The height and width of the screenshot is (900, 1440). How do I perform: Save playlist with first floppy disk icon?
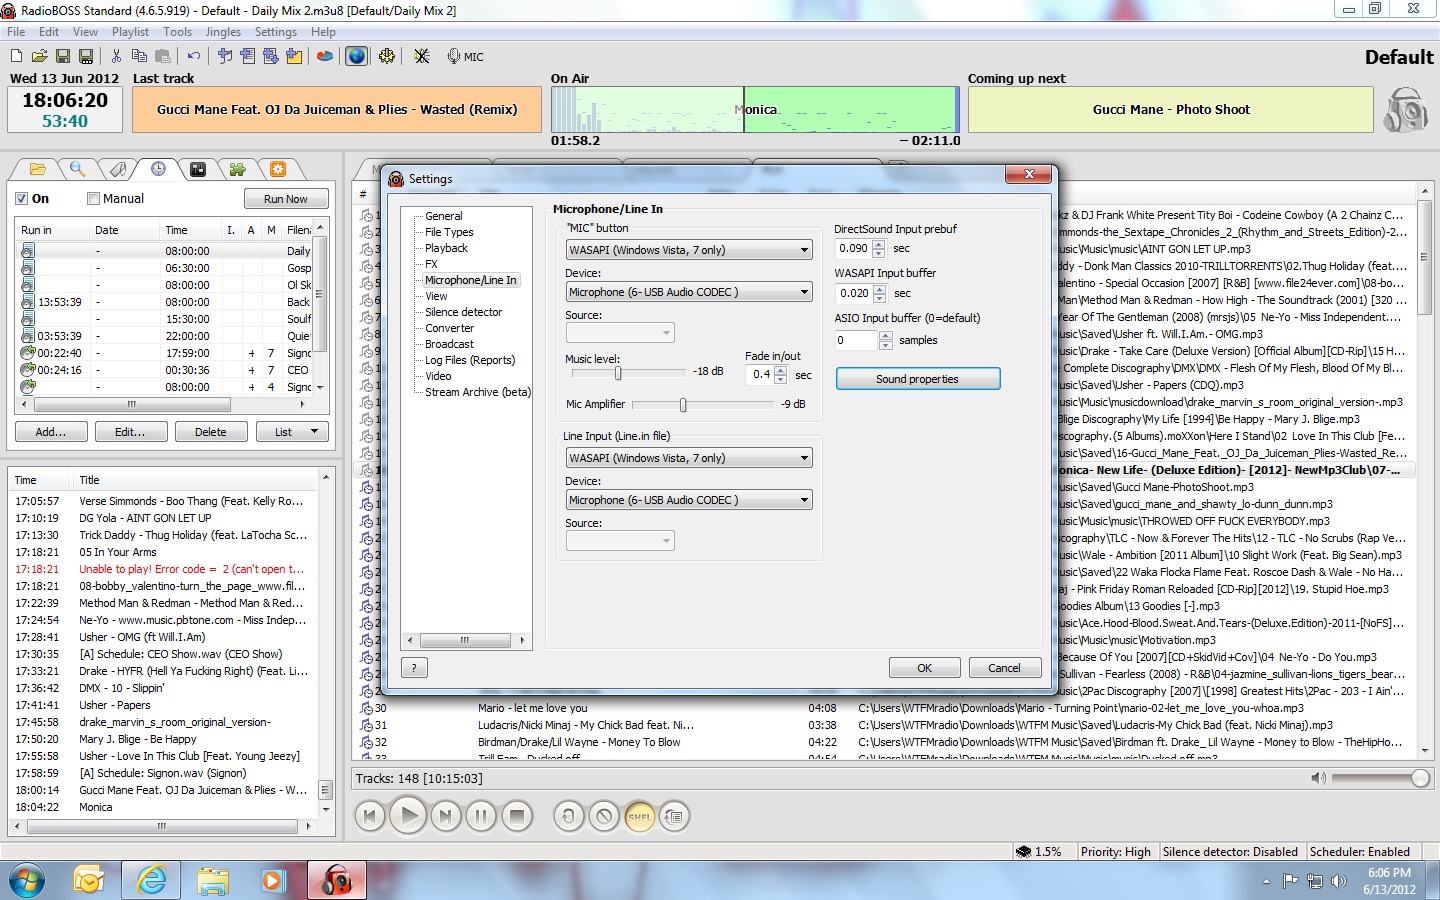[x=62, y=56]
